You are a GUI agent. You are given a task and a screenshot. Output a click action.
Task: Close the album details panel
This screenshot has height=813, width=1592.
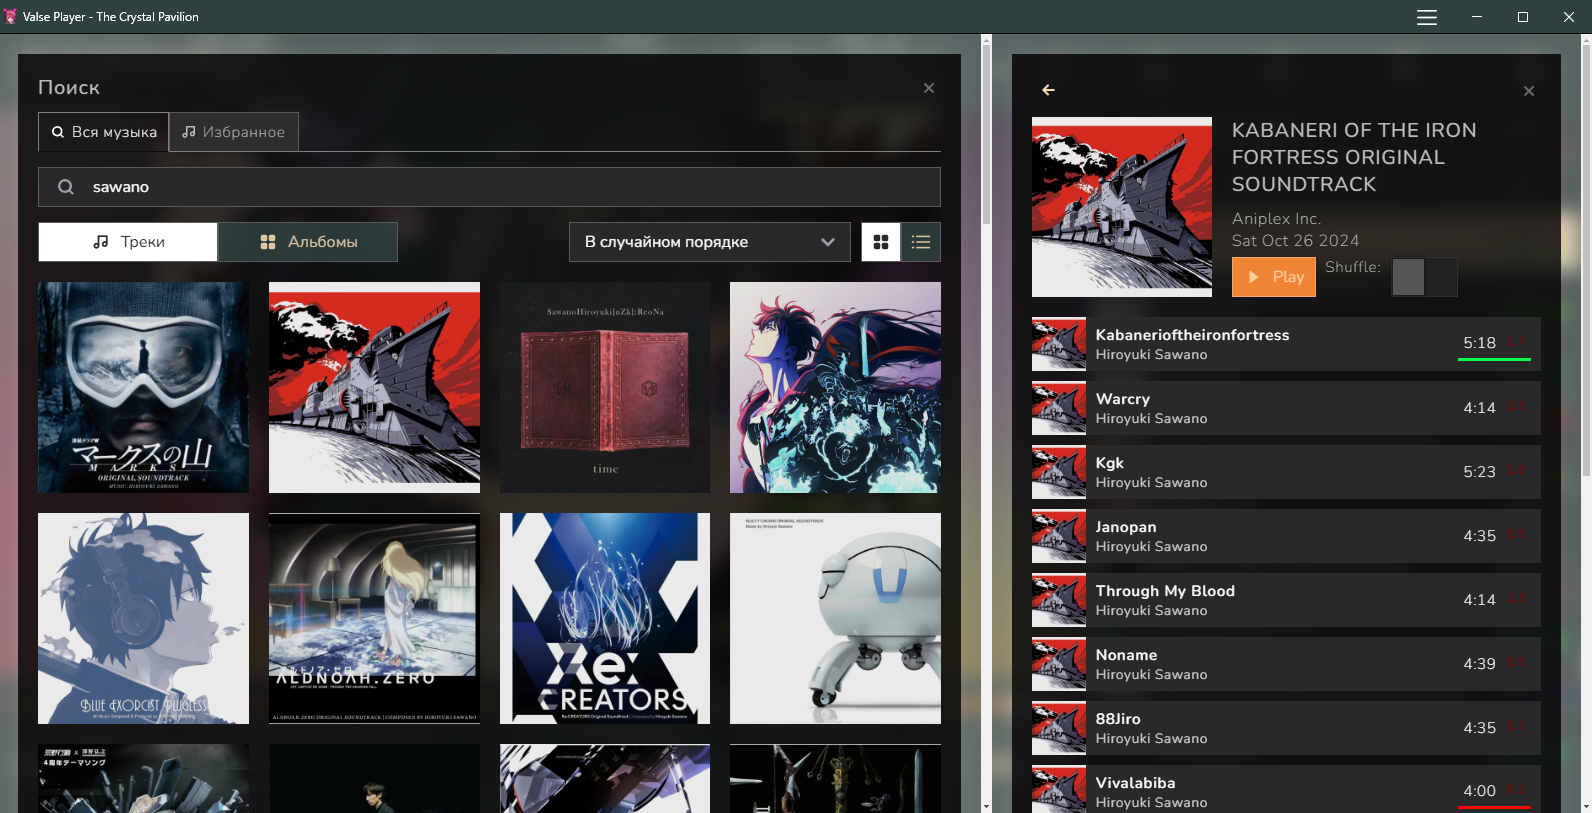click(1528, 91)
